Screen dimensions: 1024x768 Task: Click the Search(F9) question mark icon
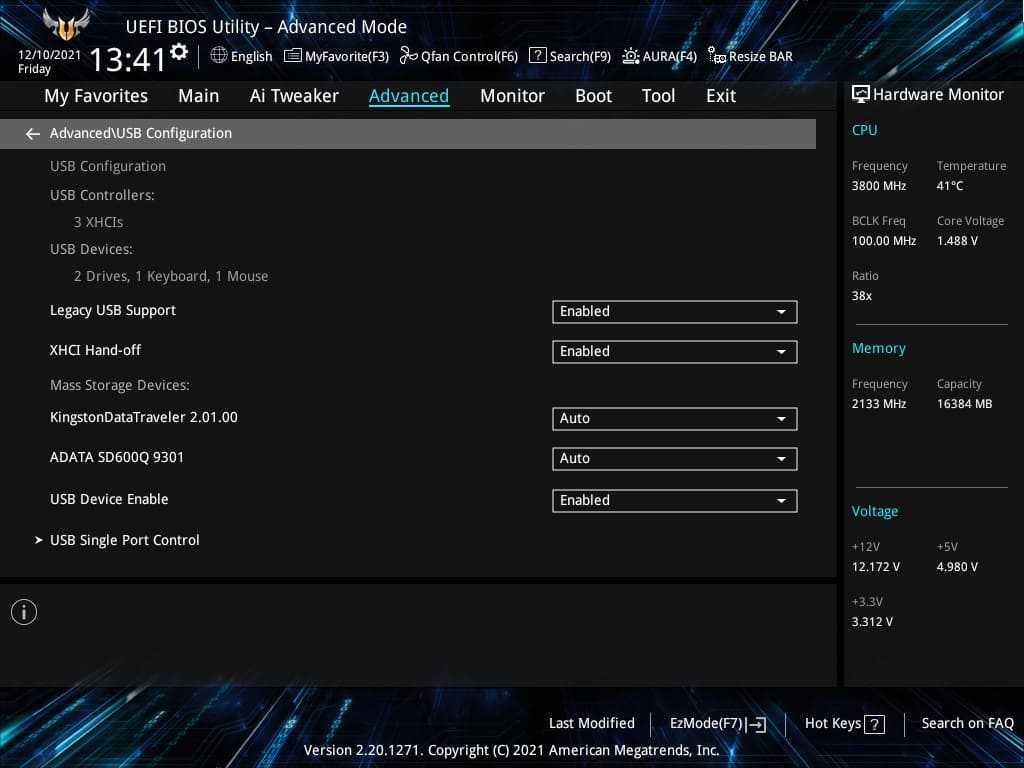537,56
